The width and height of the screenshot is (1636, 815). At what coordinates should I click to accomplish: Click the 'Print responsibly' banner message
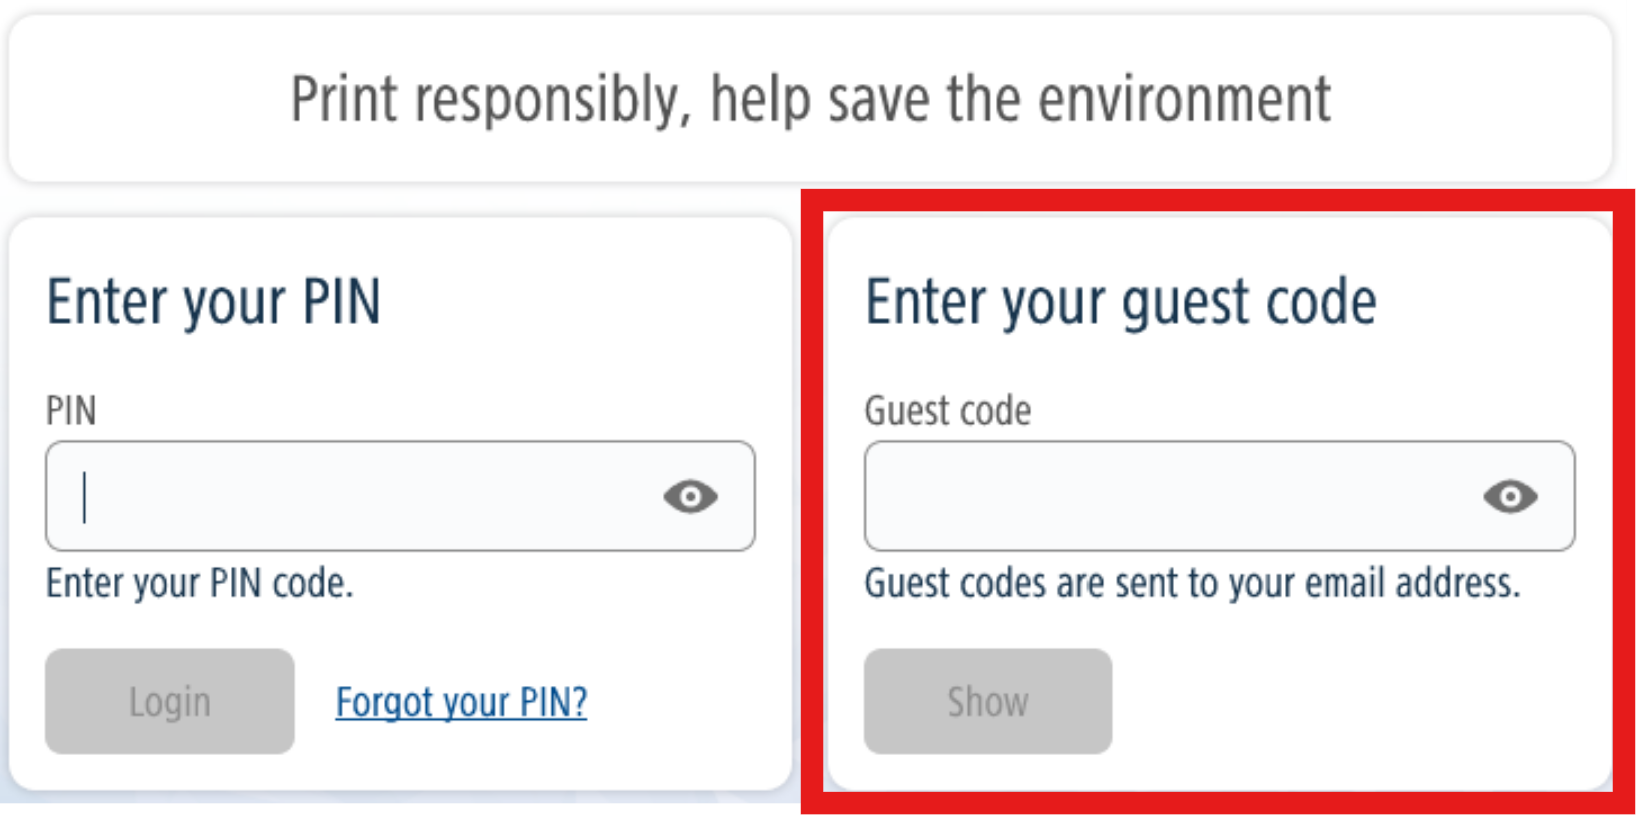tap(810, 99)
